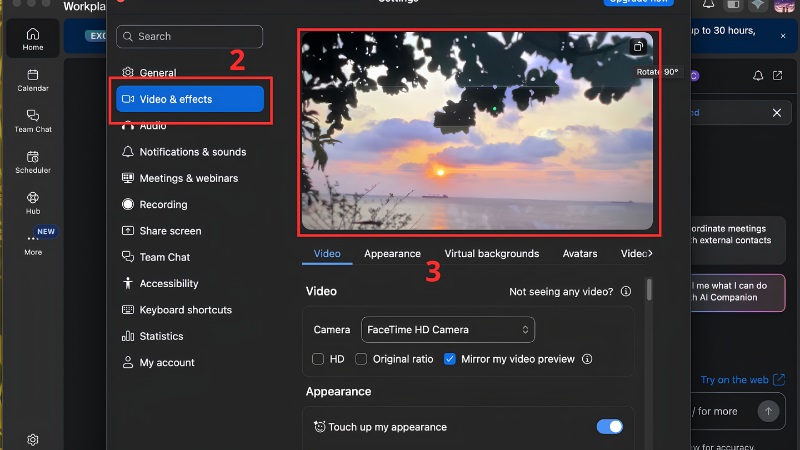The height and width of the screenshot is (450, 800).
Task: Click the coordinate meetings suggestion card
Action: (738, 240)
